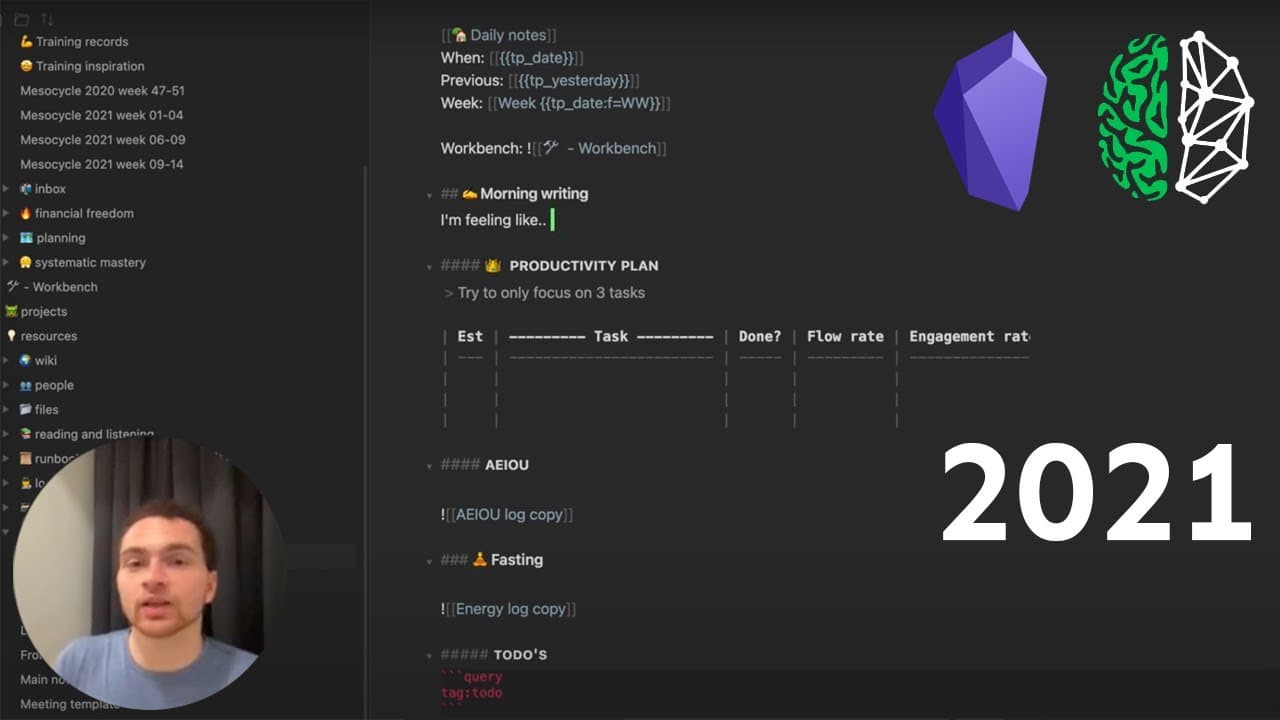Click the "Try to only focus on 3 tasks" quote
The height and width of the screenshot is (720, 1280).
pyautogui.click(x=551, y=293)
